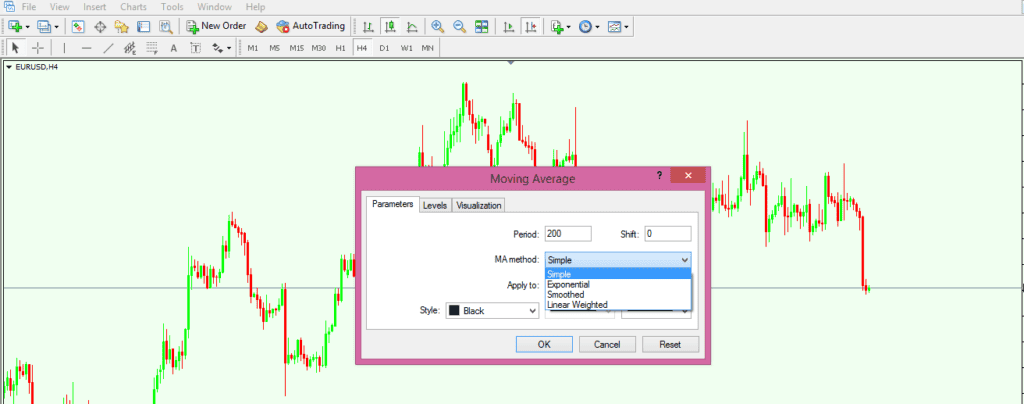
Task: Switch to the Visualization tab
Action: pyautogui.click(x=479, y=205)
